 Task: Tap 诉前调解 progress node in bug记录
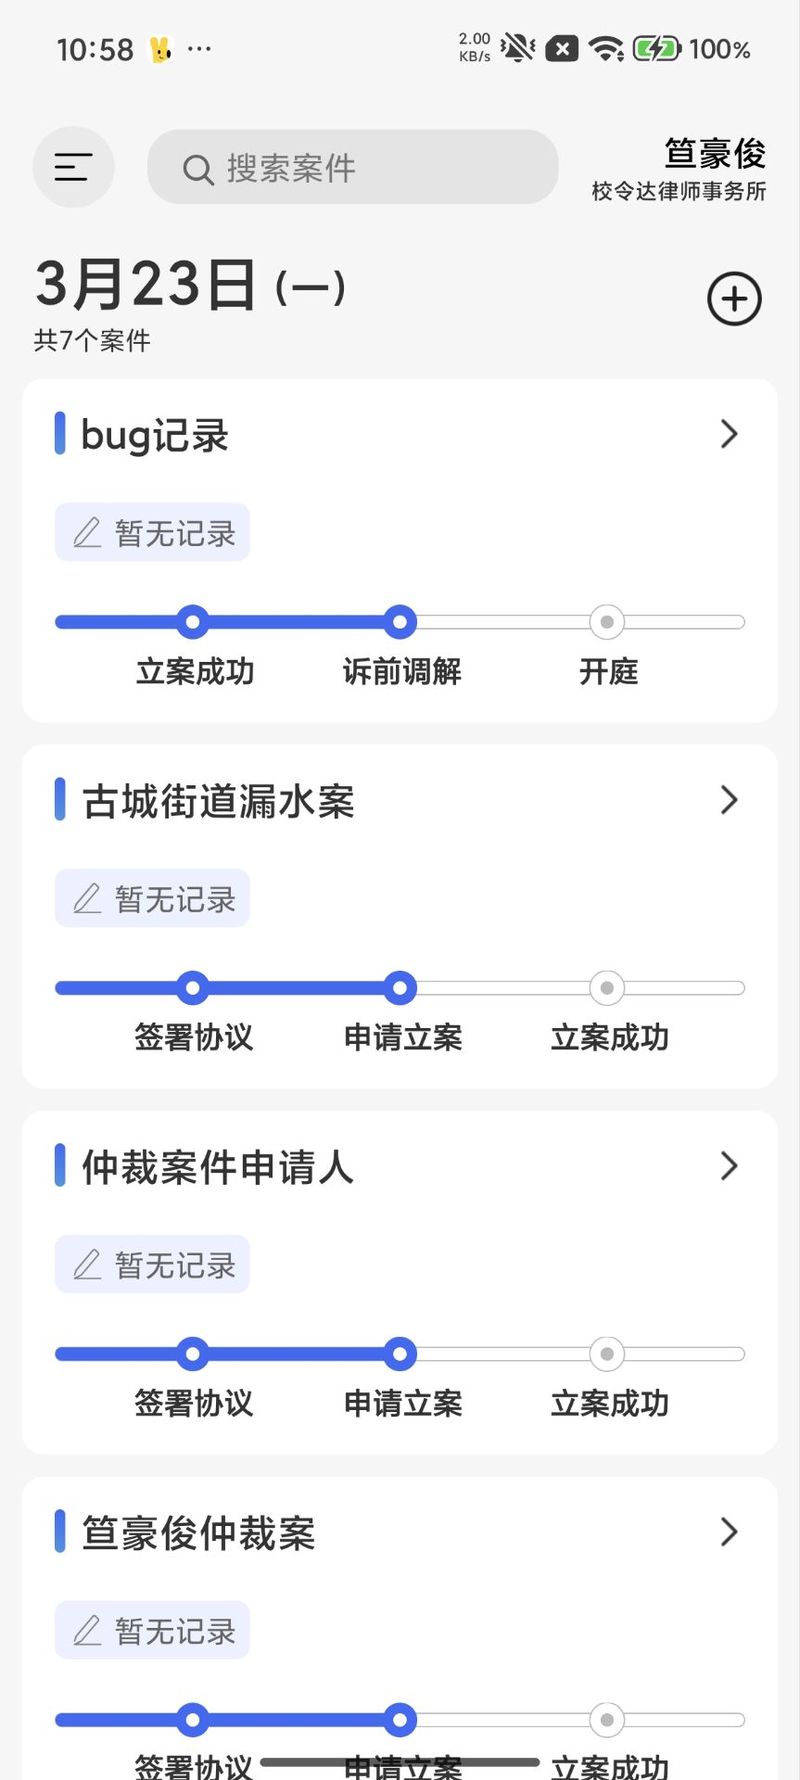(x=400, y=622)
